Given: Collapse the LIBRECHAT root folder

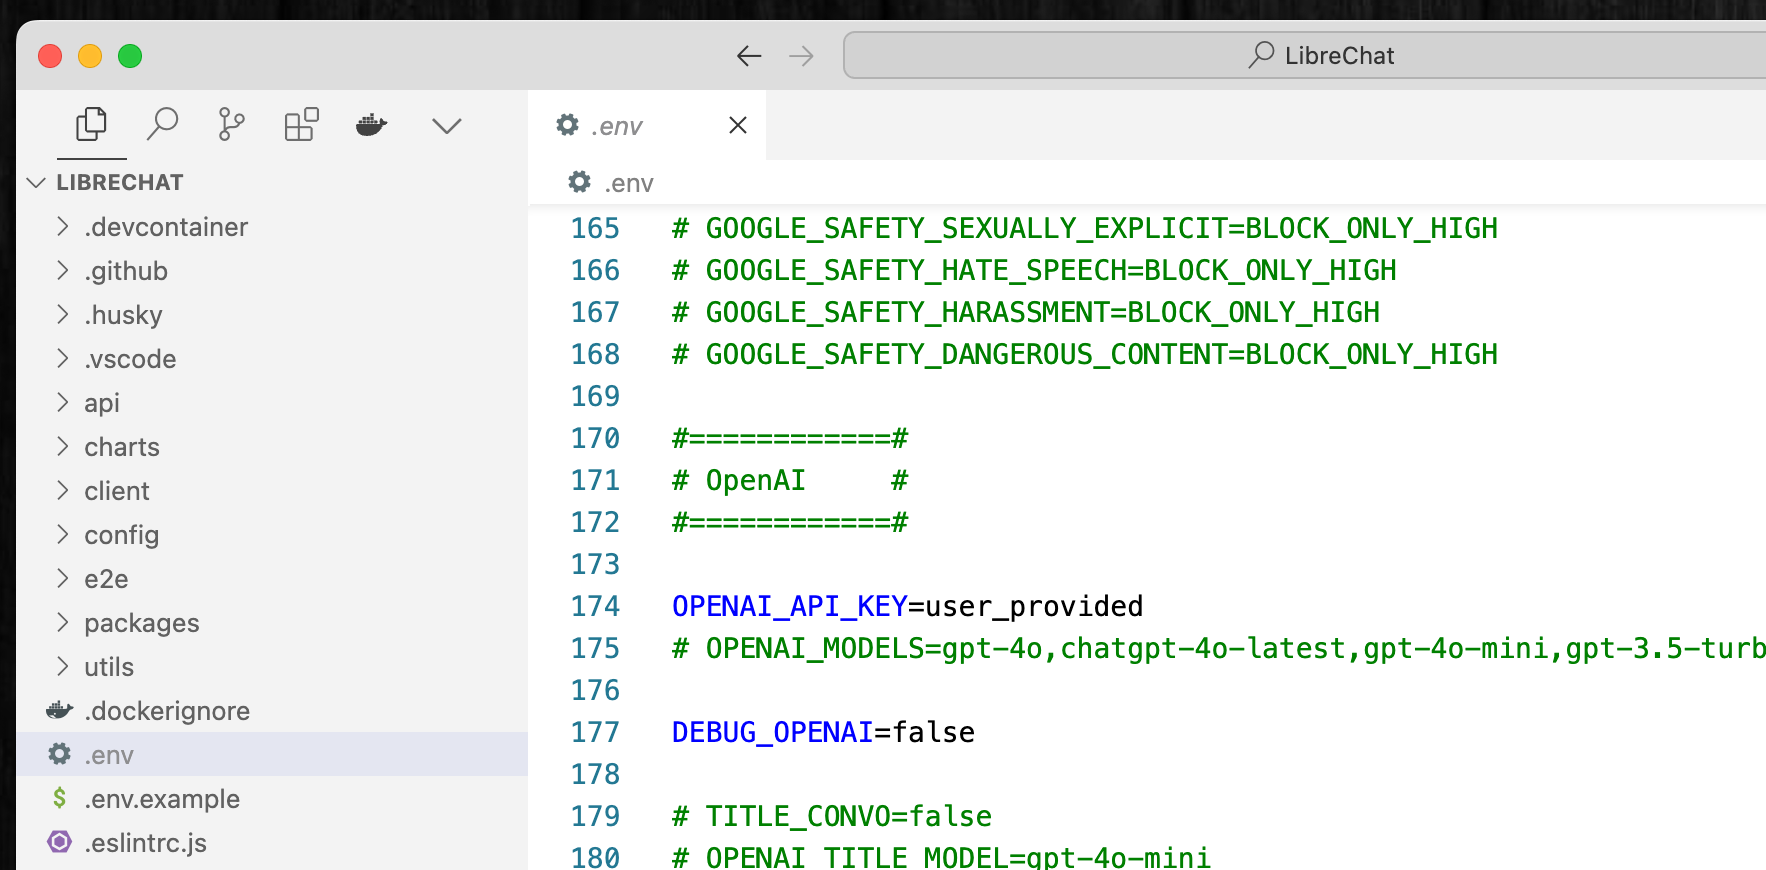Looking at the screenshot, I should (x=37, y=182).
